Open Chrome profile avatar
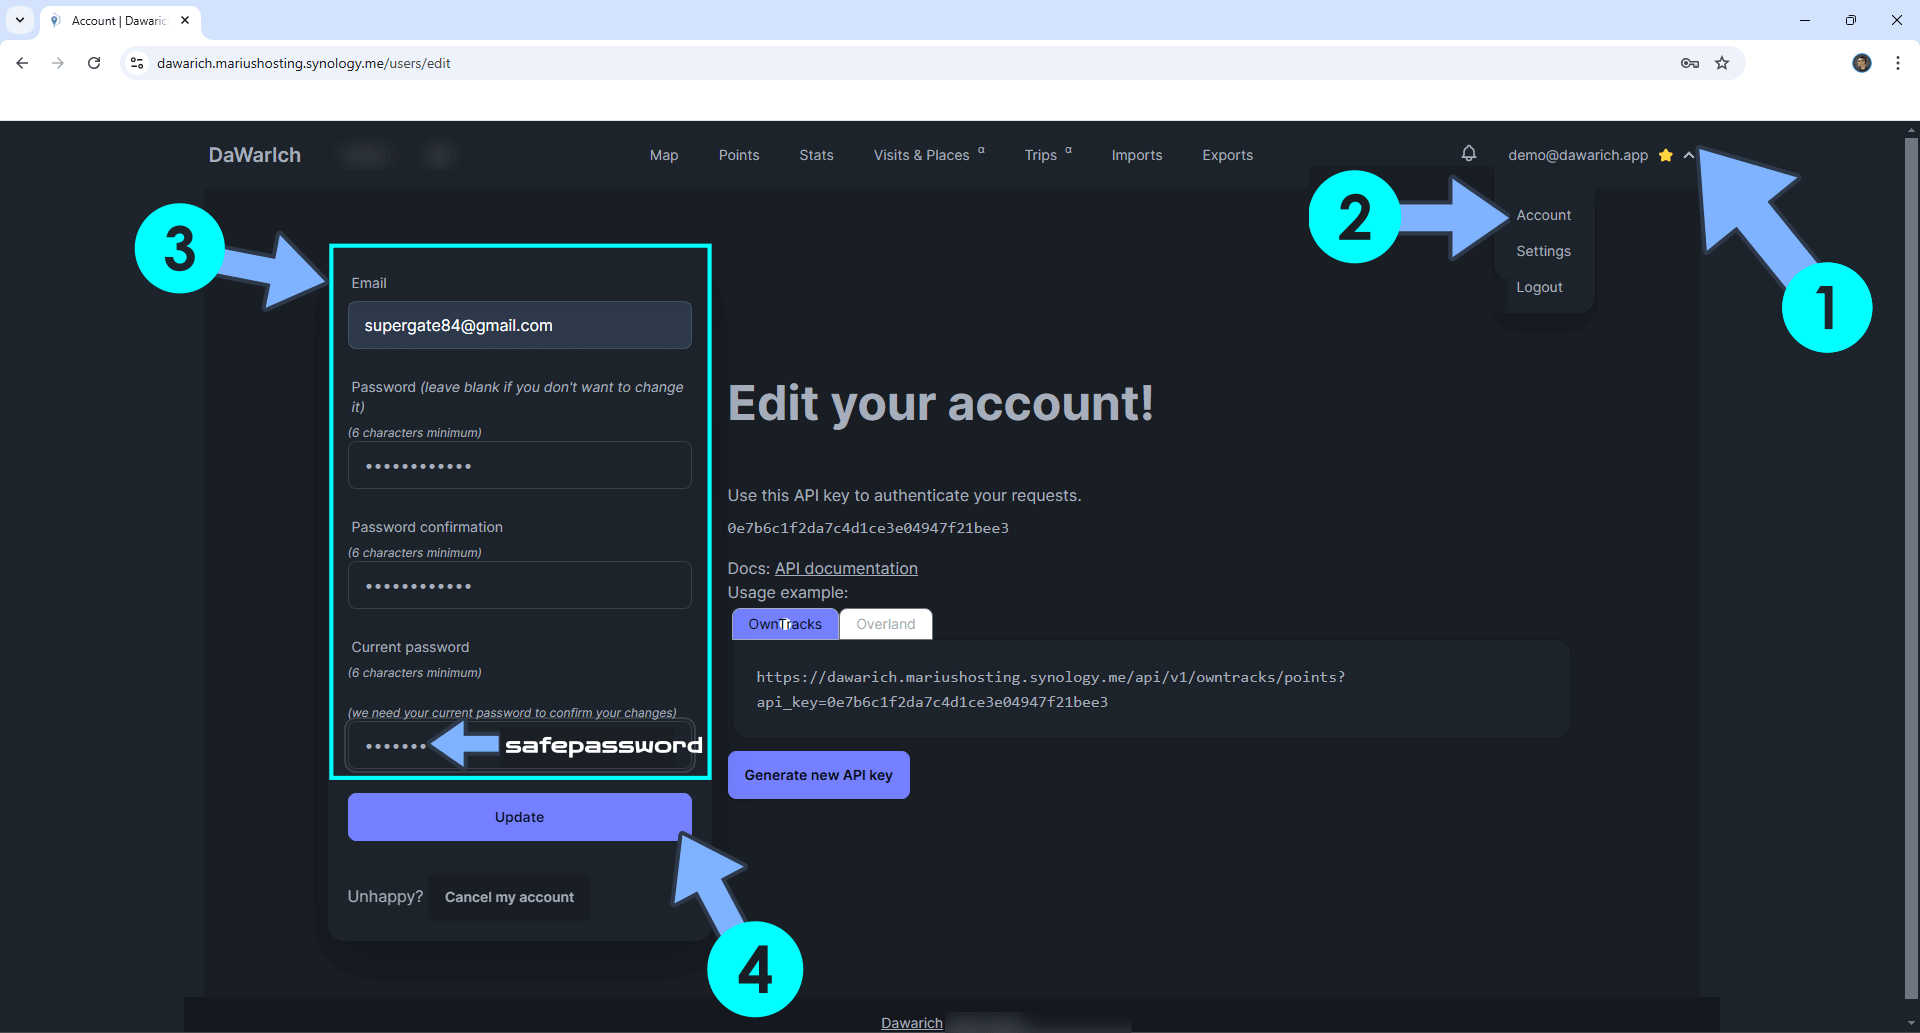The width and height of the screenshot is (1920, 1033). pos(1861,63)
